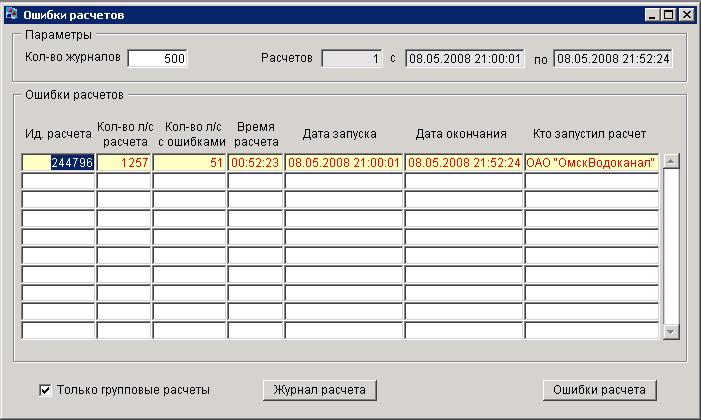701x420 pixels.
Task: Open the 'Журнал расчета' button
Action: pyautogui.click(x=319, y=390)
